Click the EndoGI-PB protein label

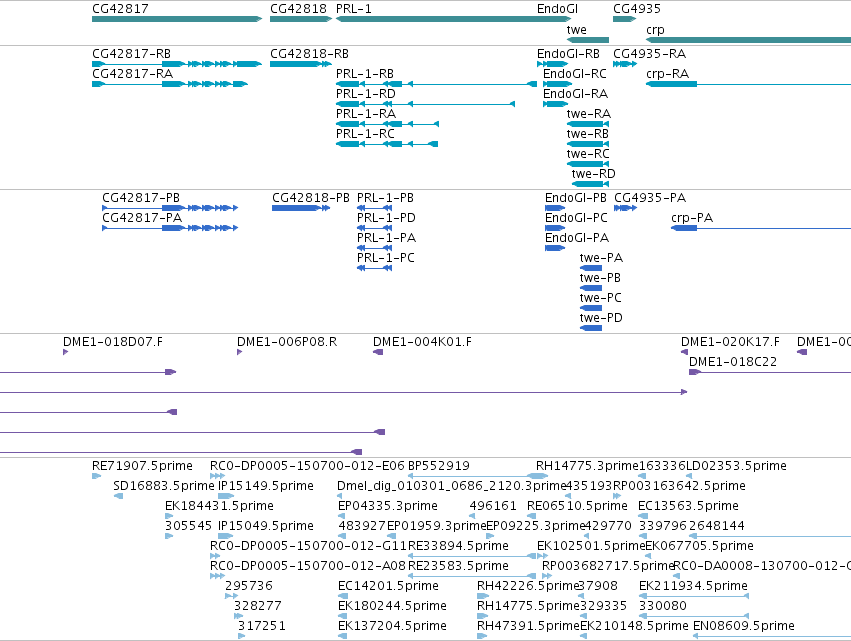click(576, 198)
